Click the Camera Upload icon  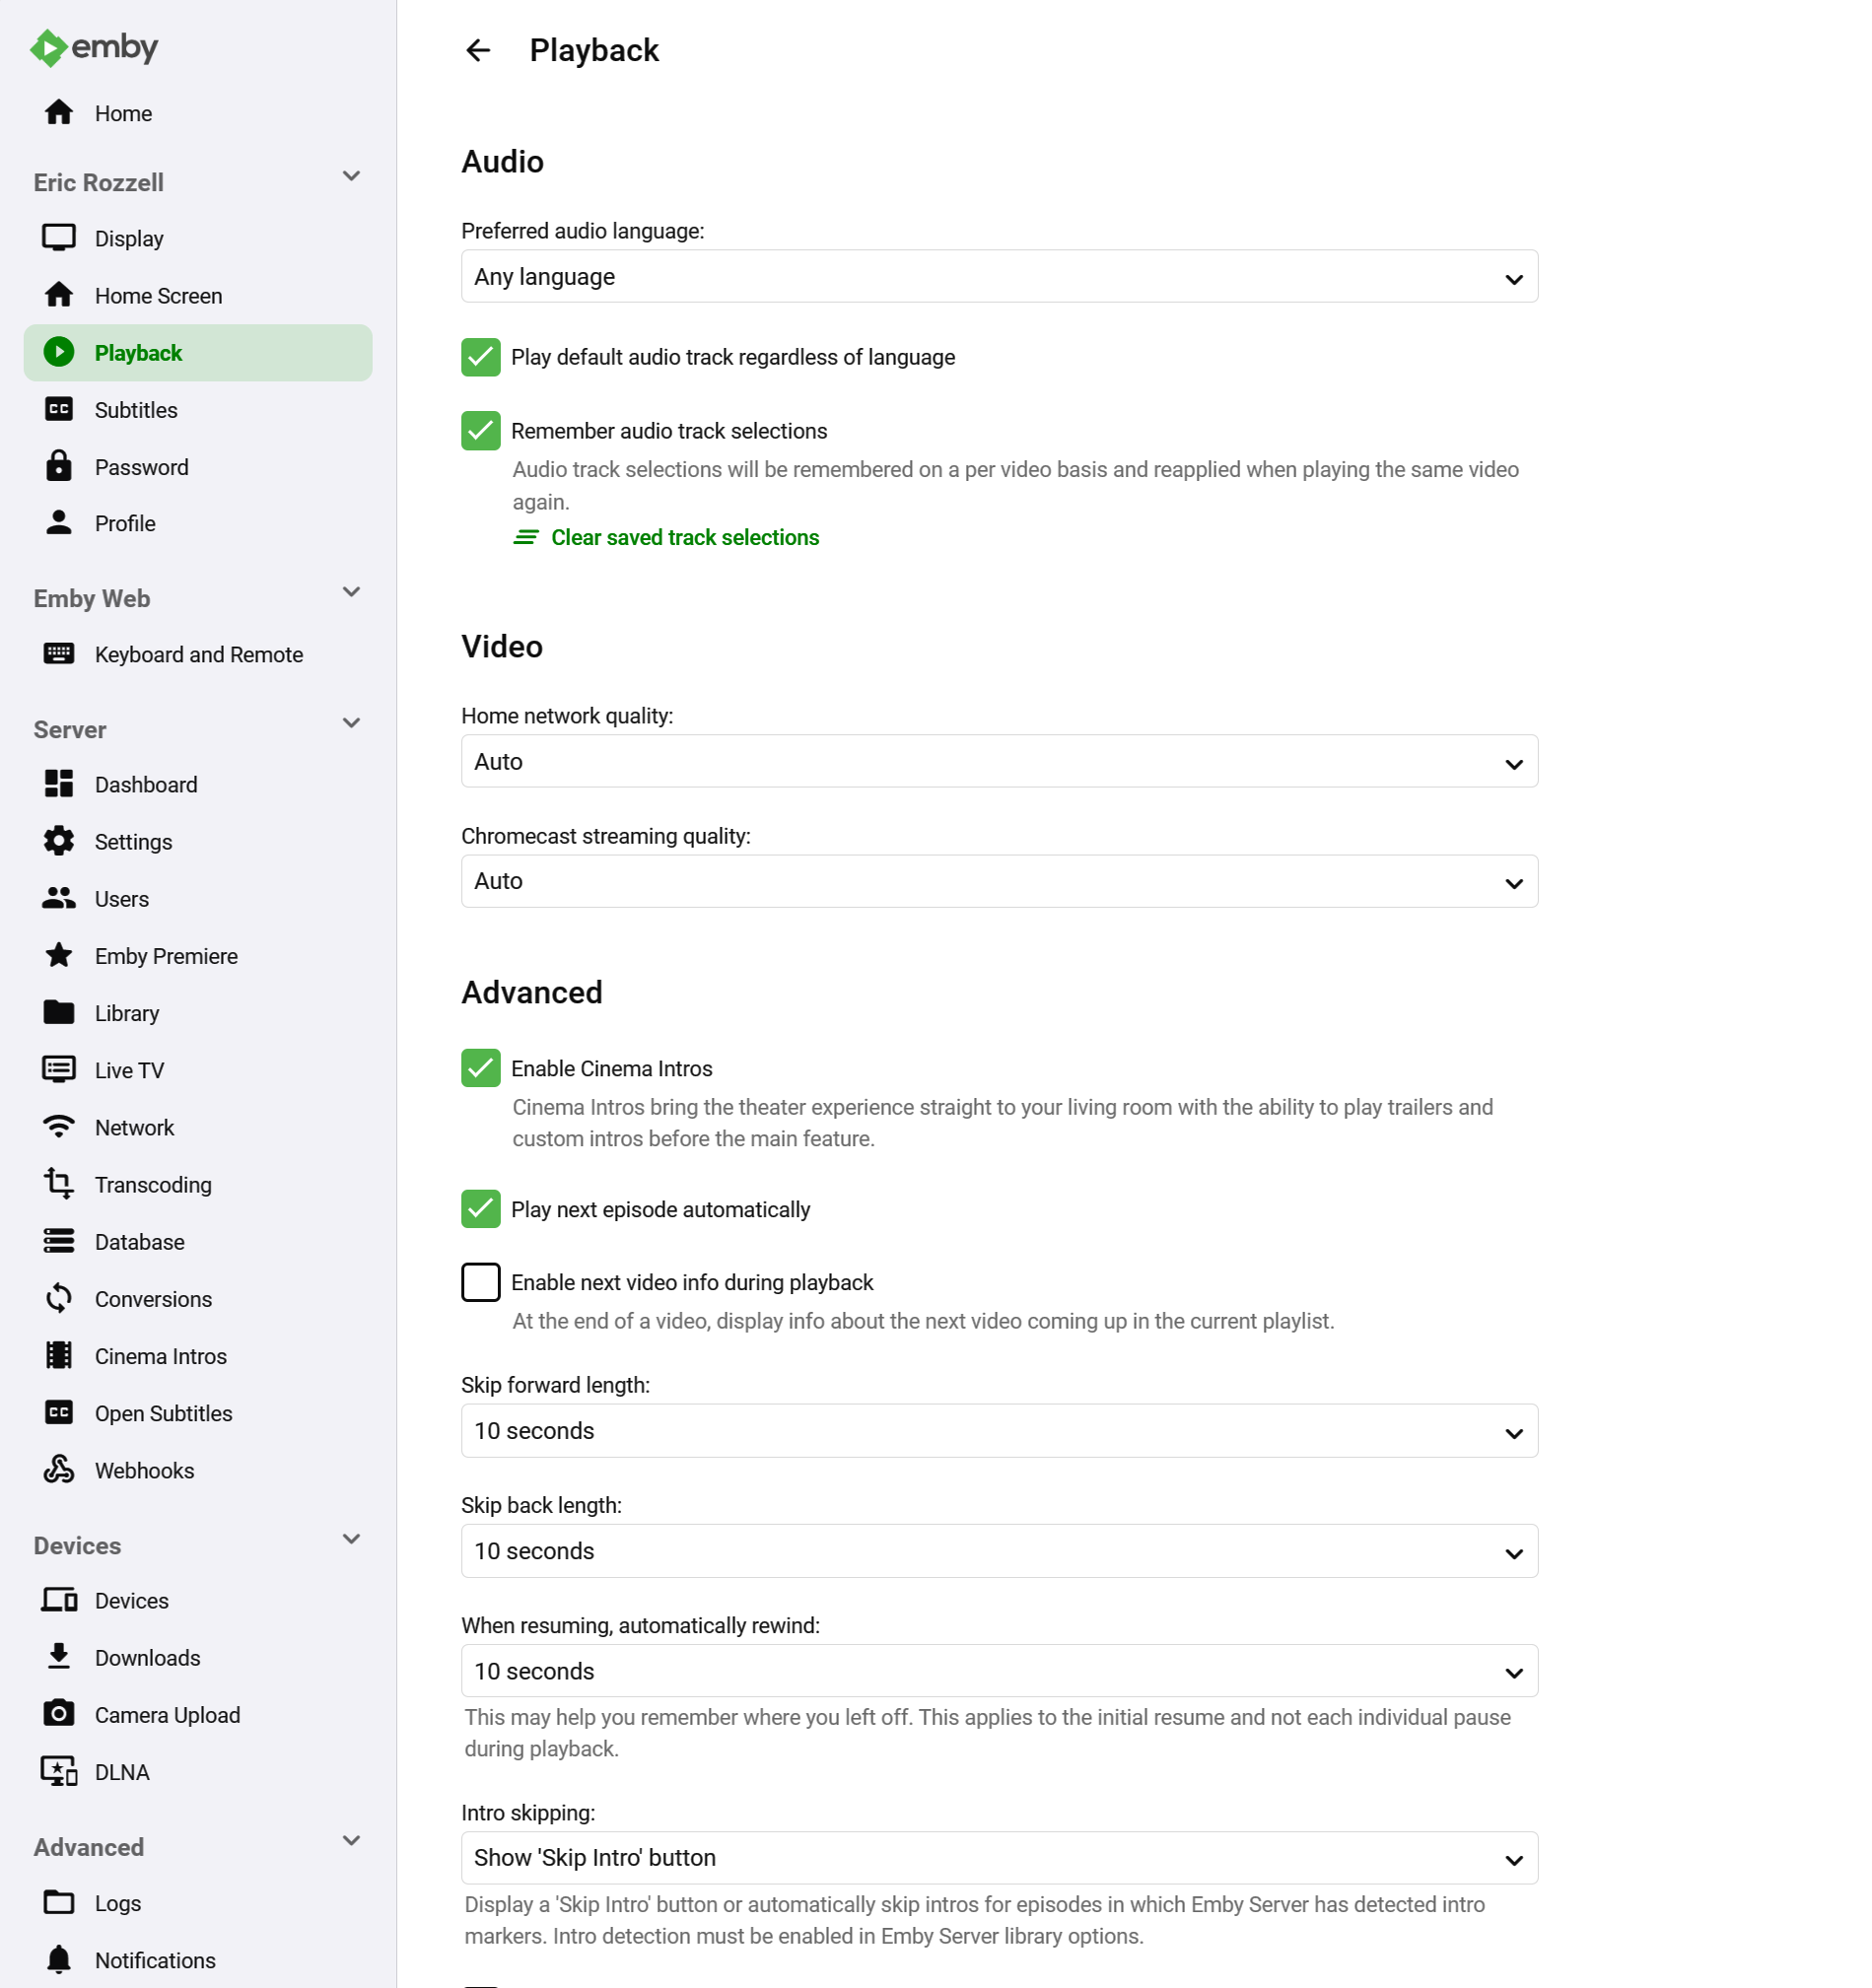click(59, 1714)
